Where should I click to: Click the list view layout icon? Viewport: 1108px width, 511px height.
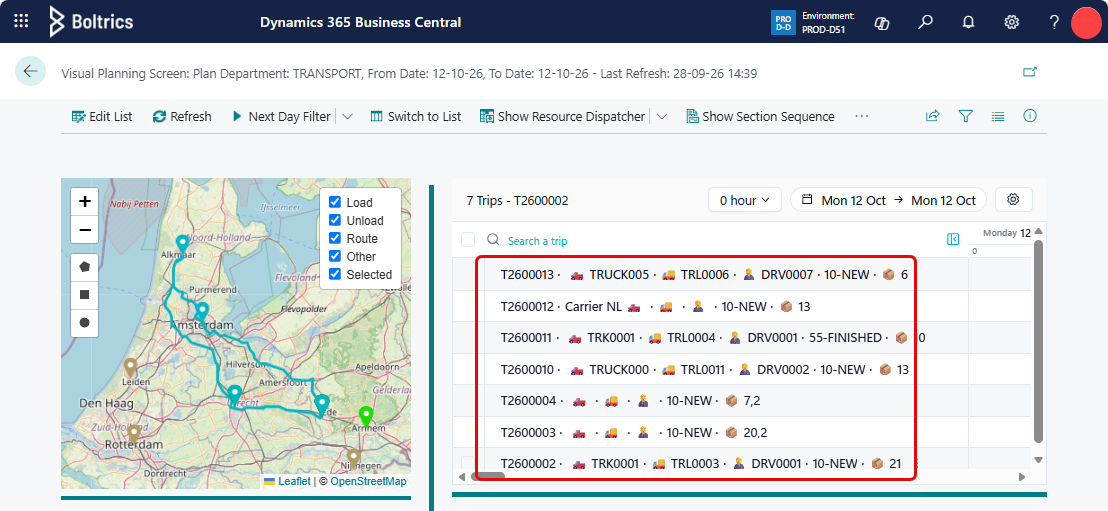[x=998, y=116]
